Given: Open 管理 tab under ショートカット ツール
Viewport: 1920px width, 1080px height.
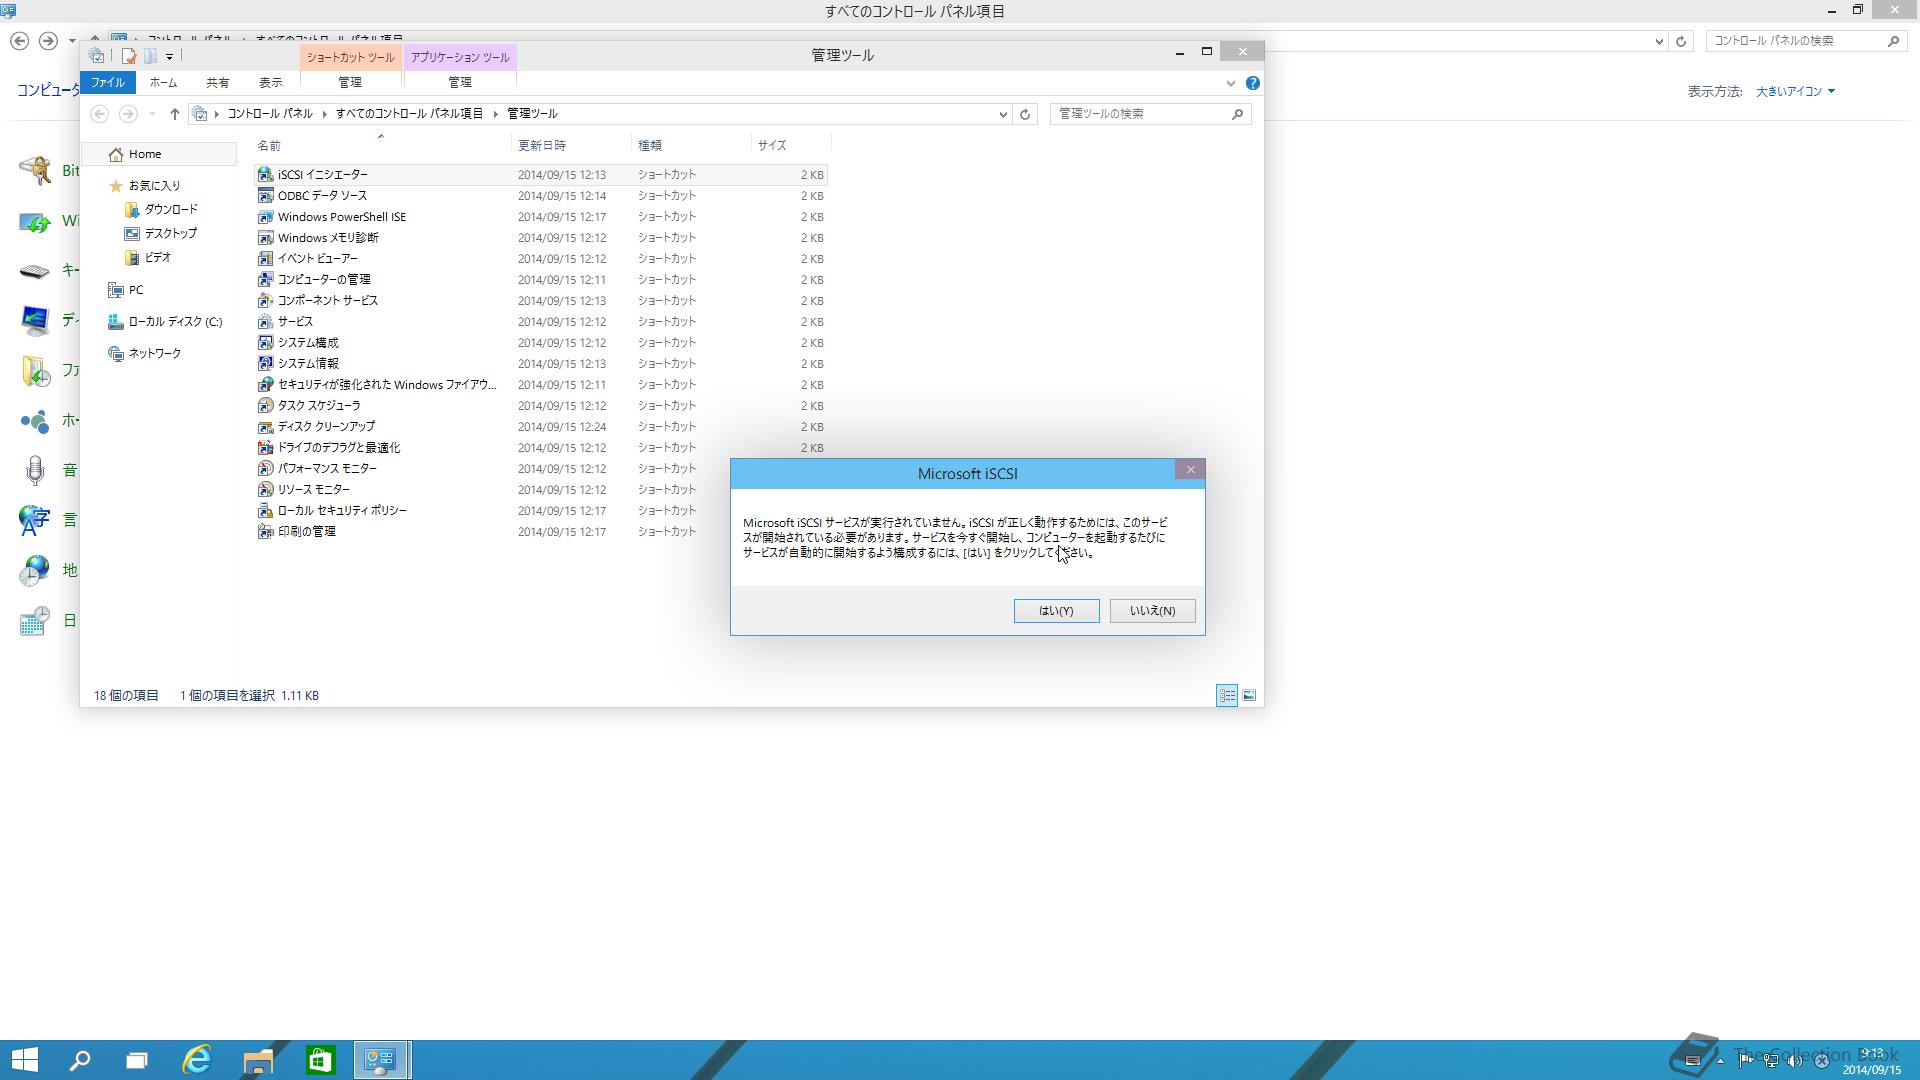Looking at the screenshot, I should [350, 82].
